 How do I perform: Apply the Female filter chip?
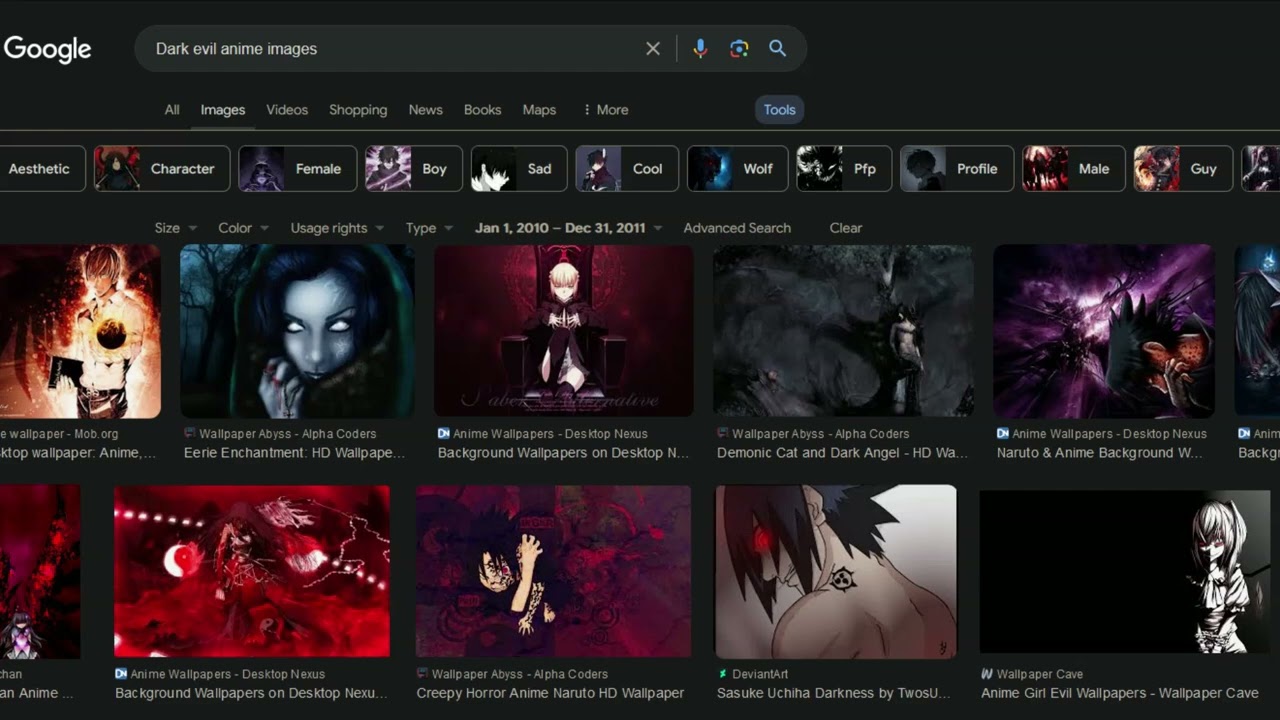pyautogui.click(x=297, y=169)
